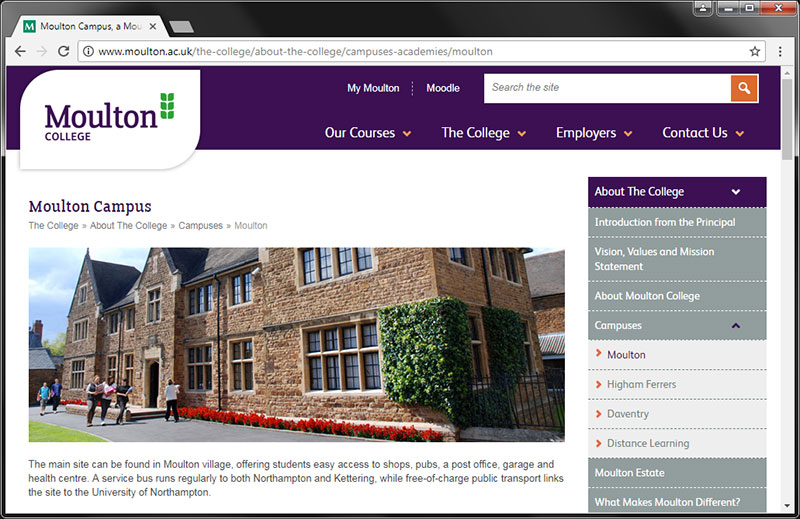Open the Employers menu
The height and width of the screenshot is (519, 800).
click(x=586, y=133)
